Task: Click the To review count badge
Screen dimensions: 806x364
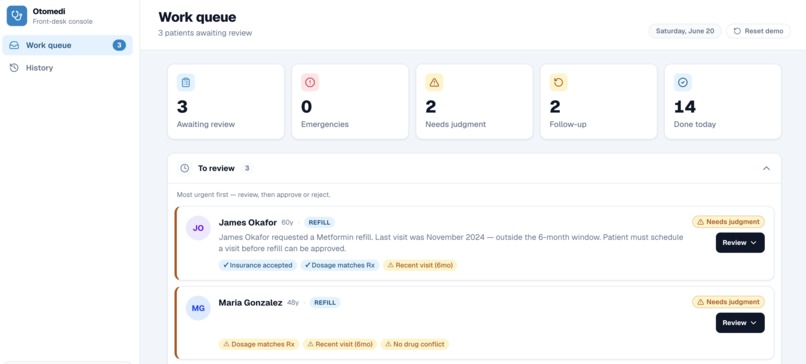Action: [247, 168]
